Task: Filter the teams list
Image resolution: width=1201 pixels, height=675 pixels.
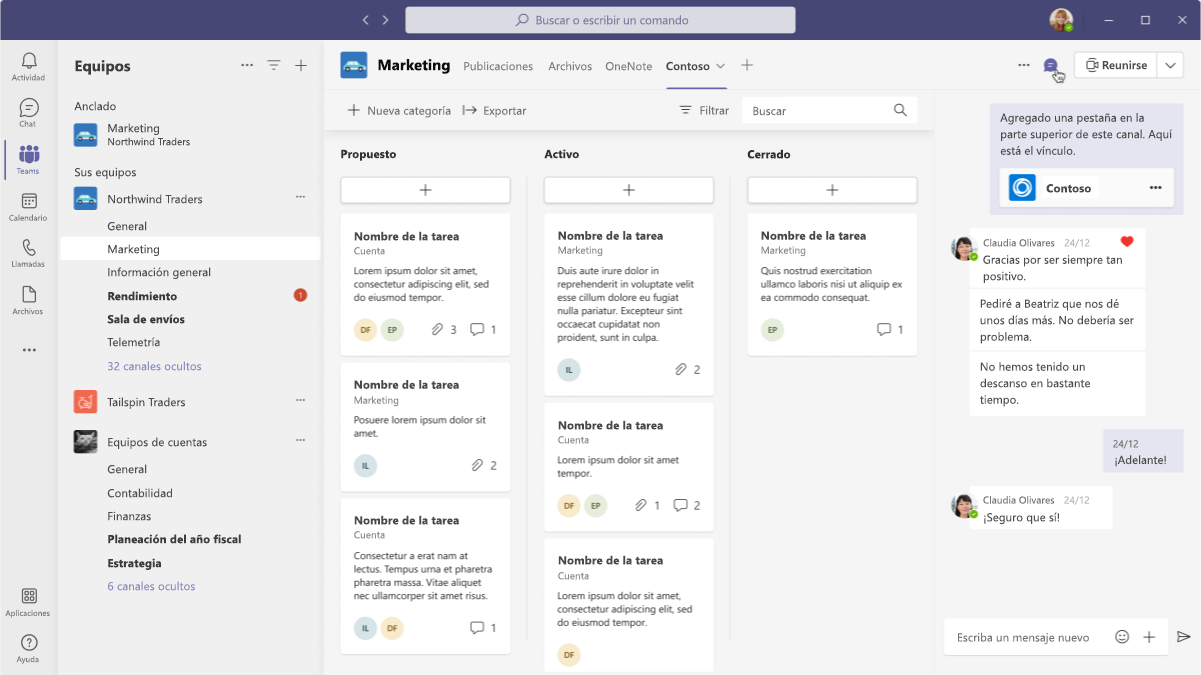Action: [x=274, y=65]
